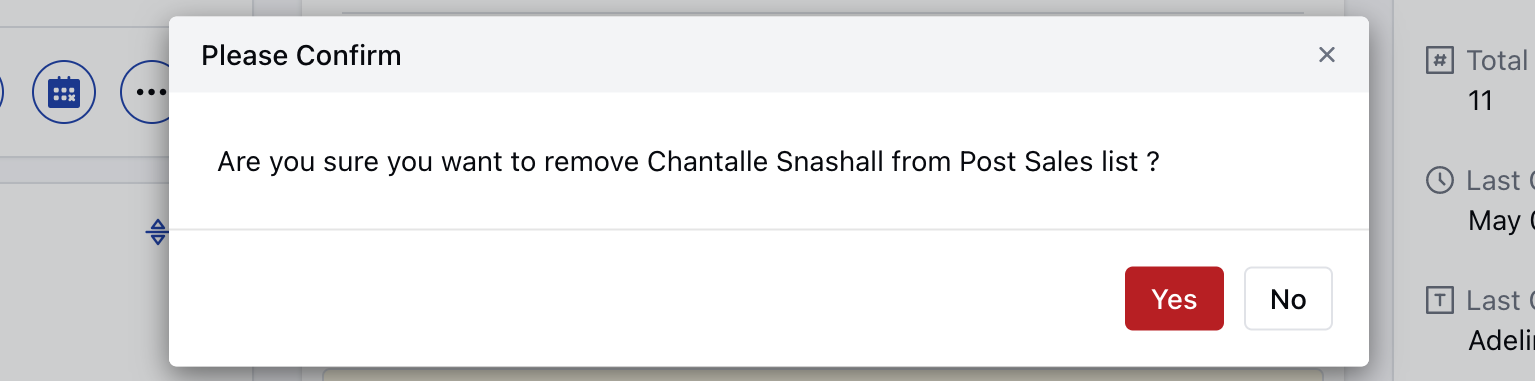The height and width of the screenshot is (381, 1535).
Task: Close the Please Confirm dialog
Action: click(1327, 54)
